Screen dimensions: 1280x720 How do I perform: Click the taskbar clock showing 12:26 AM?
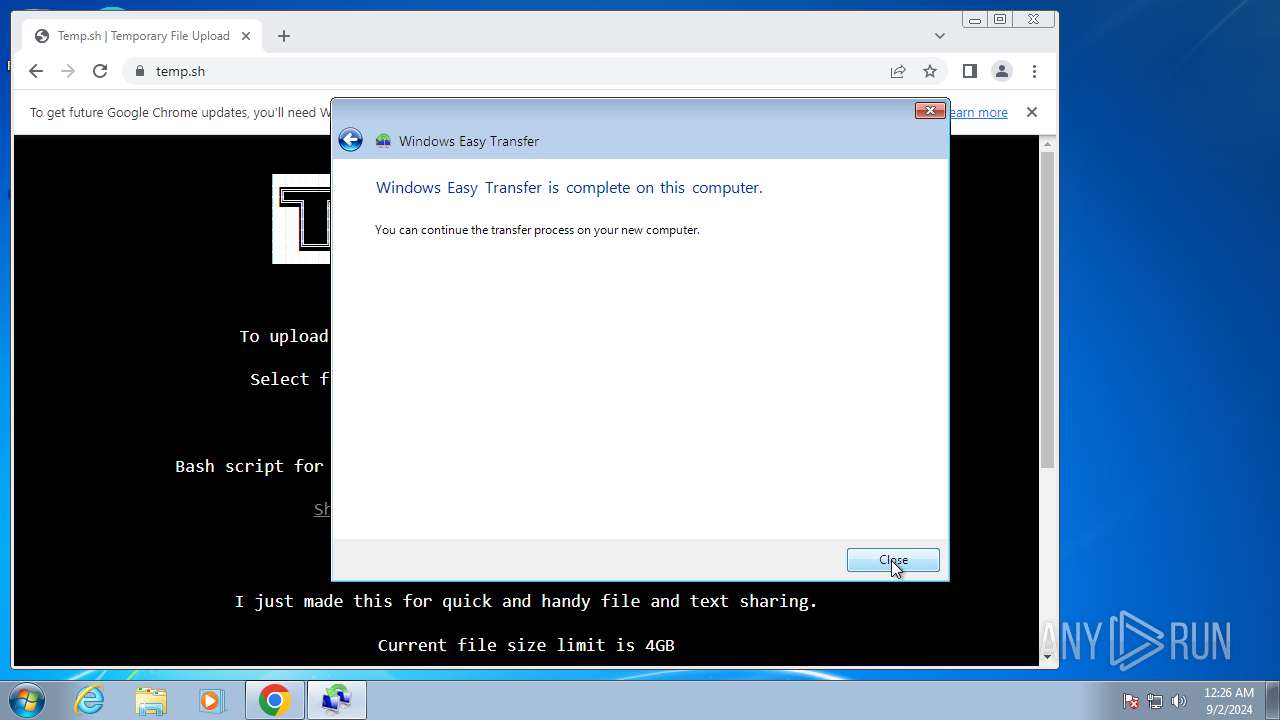pyautogui.click(x=1229, y=700)
